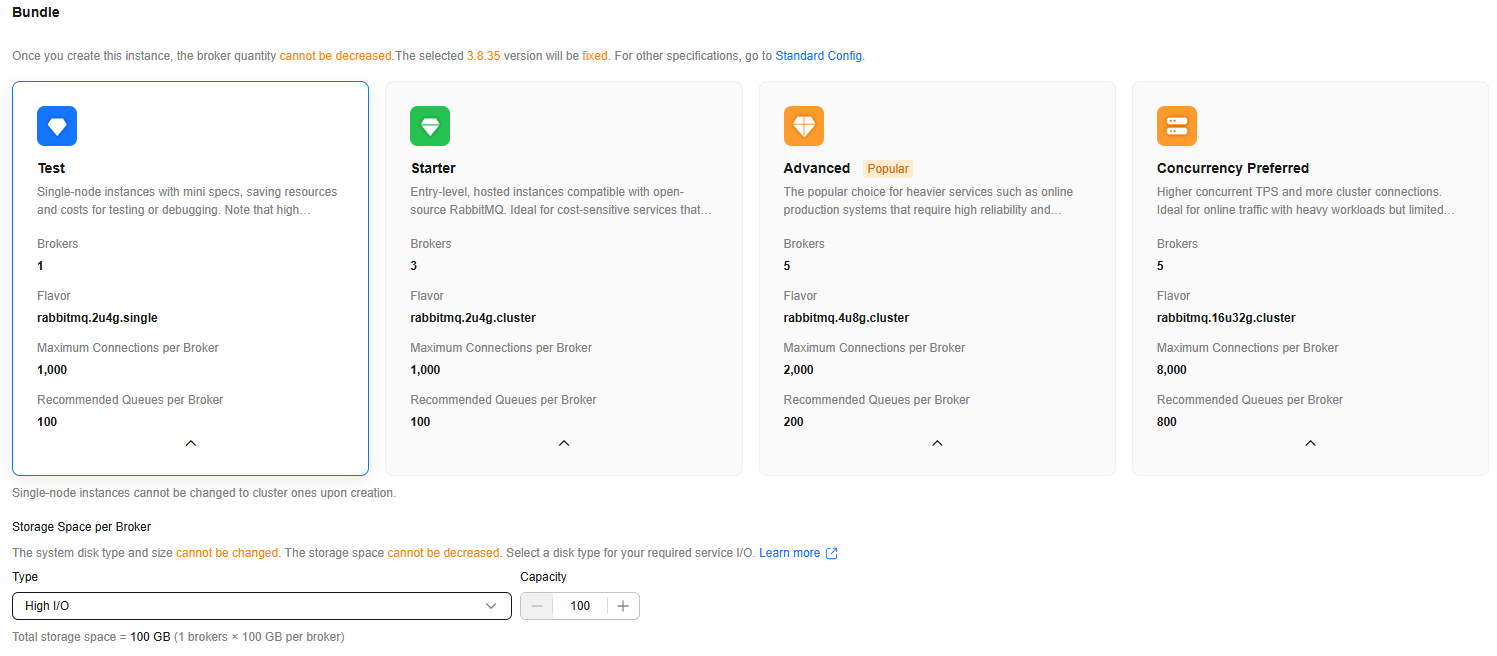Image resolution: width=1497 pixels, height=656 pixels.
Task: Click the external link icon beside Learn more
Action: tap(832, 553)
